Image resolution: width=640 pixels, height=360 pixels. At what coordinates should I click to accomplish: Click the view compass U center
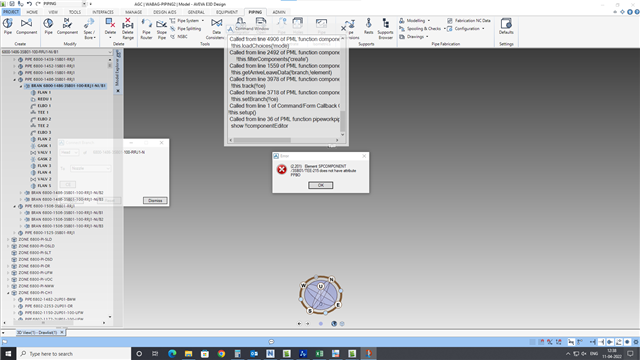pos(320,286)
